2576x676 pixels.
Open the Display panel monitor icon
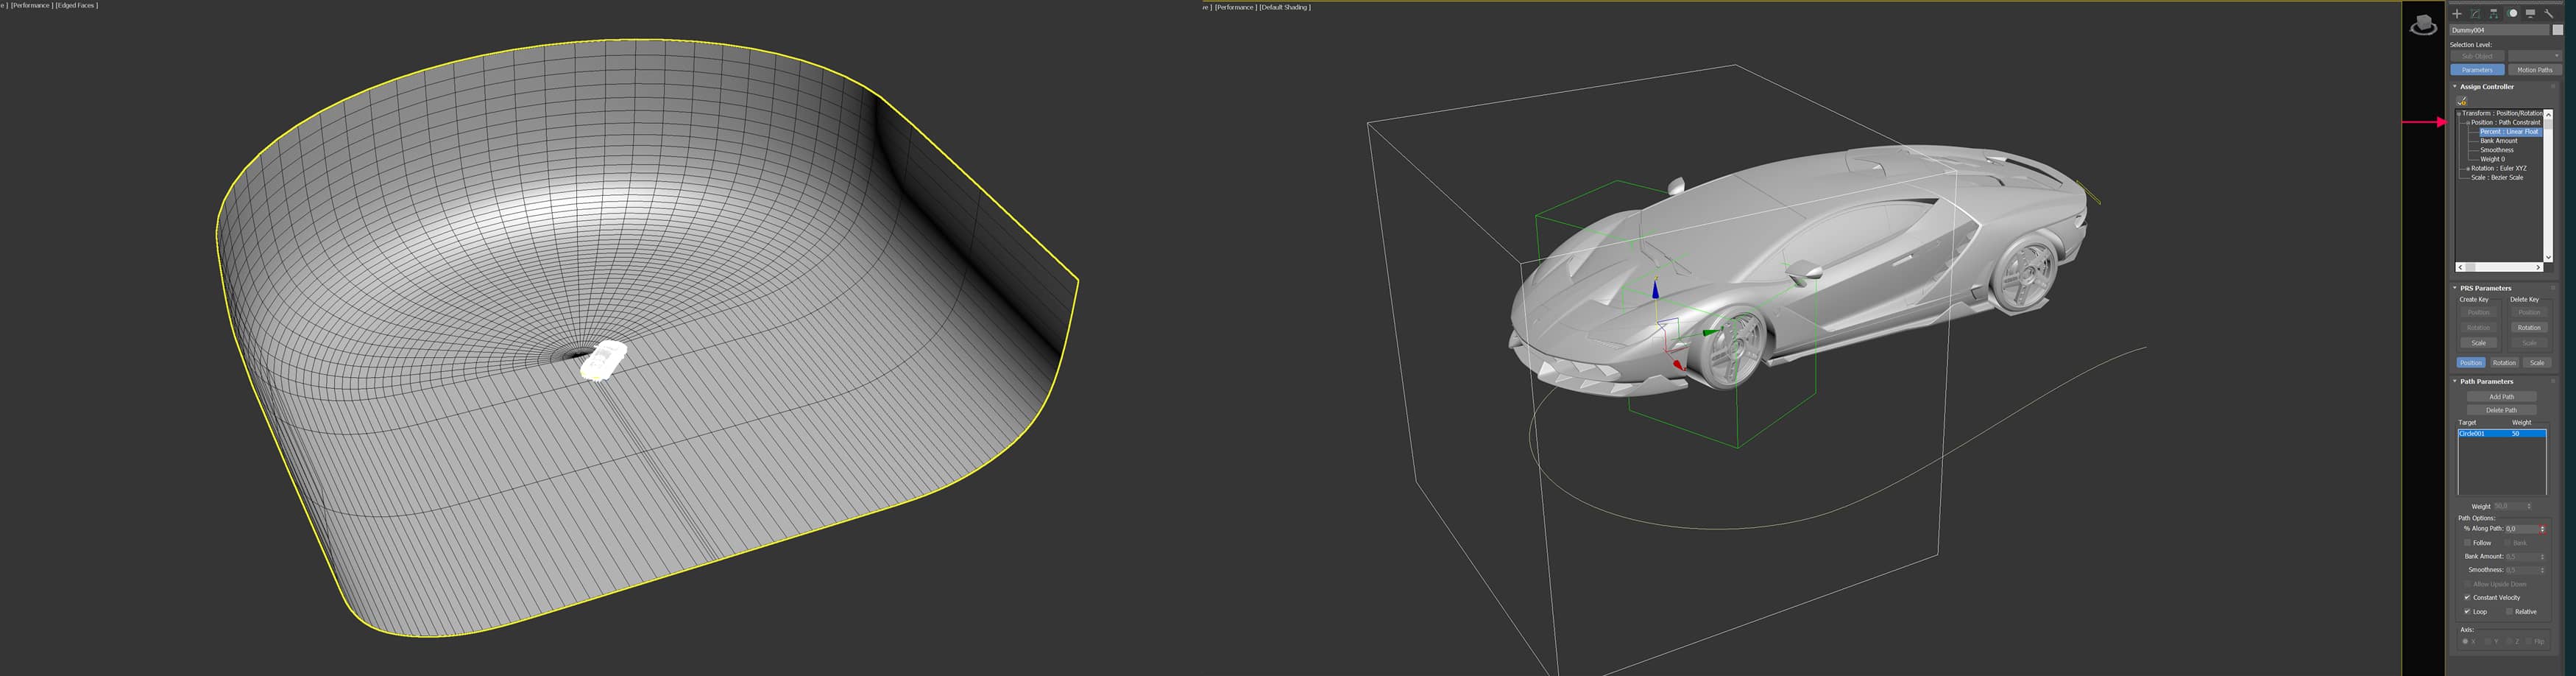click(2530, 14)
